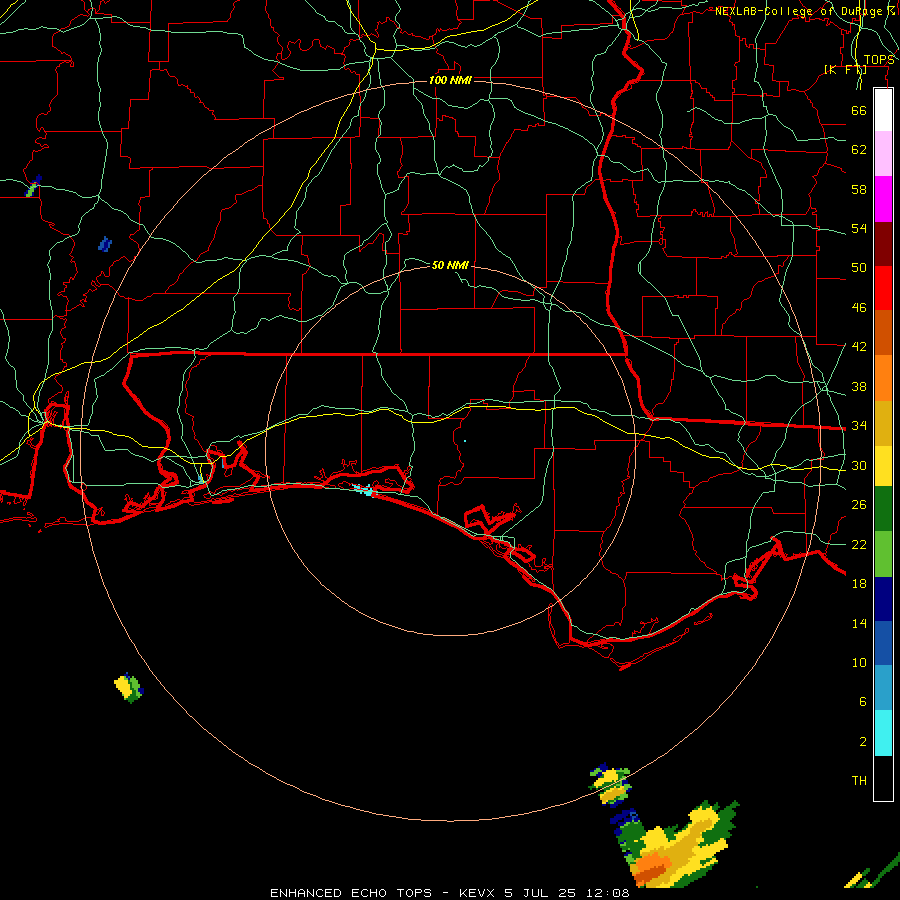The width and height of the screenshot is (900, 900).
Task: Click the dark red swatch between 54 and 50
Action: 883,244
